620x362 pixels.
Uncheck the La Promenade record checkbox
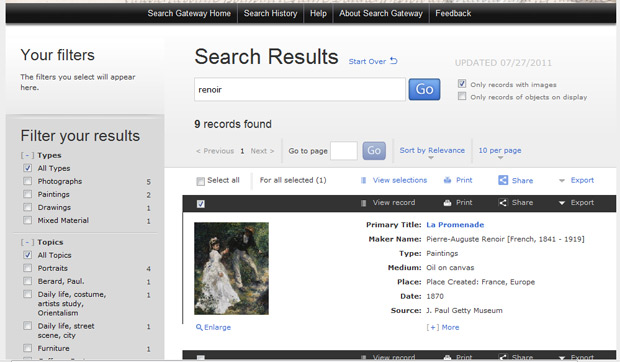(200, 204)
